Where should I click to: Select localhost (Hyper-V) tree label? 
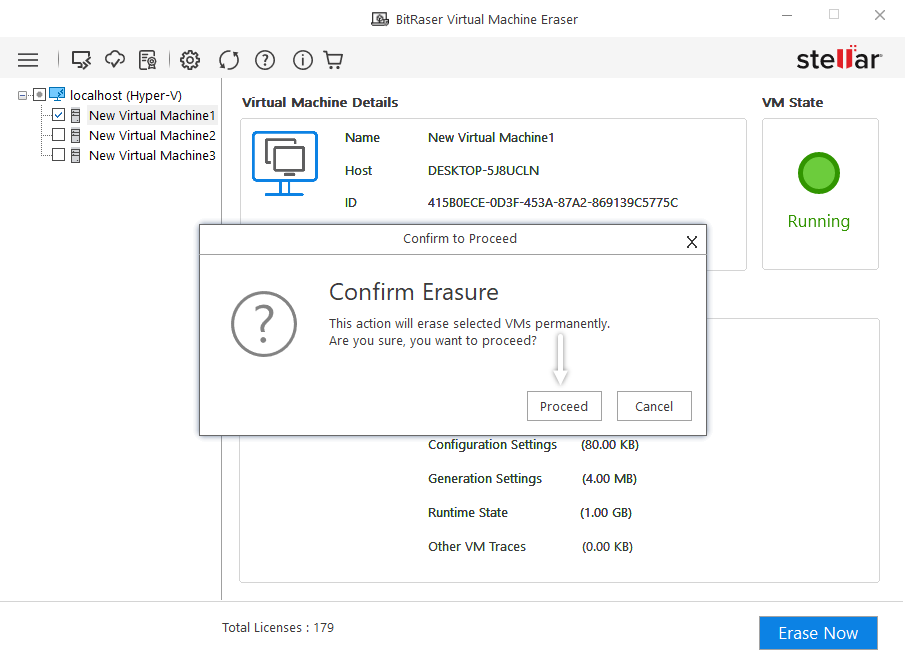pyautogui.click(x=126, y=95)
